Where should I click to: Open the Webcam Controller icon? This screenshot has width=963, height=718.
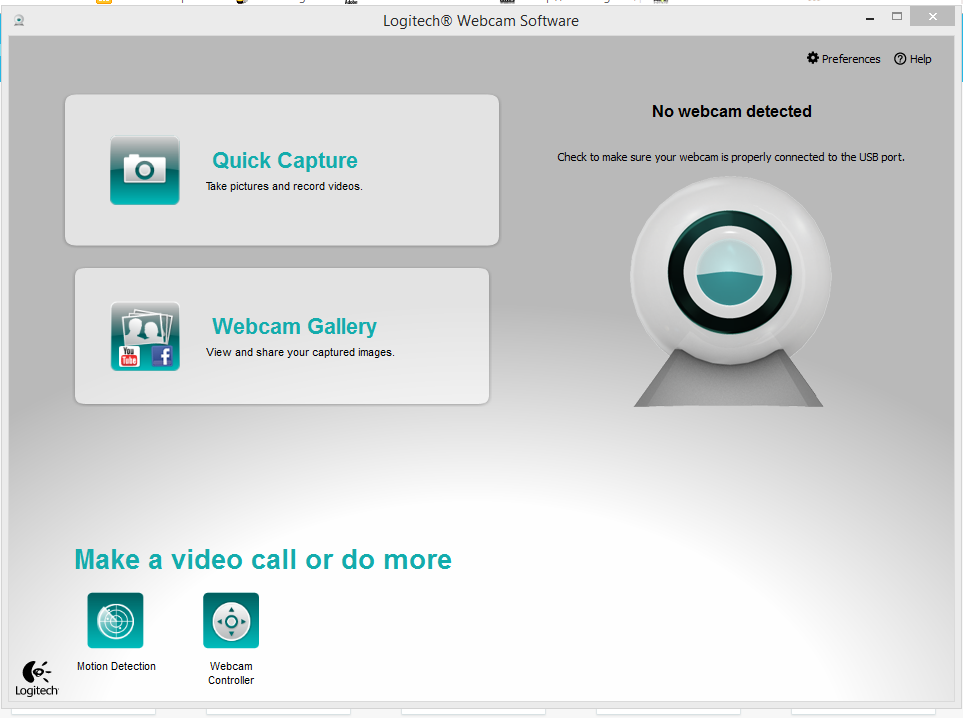(x=231, y=620)
